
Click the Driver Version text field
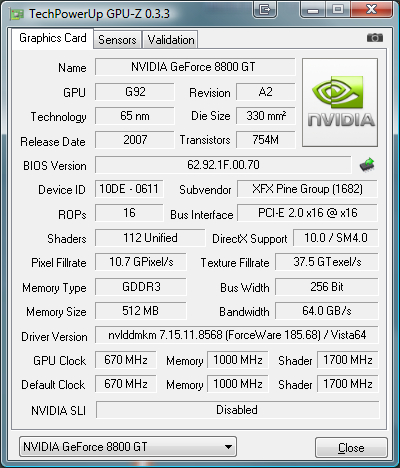tap(237, 335)
